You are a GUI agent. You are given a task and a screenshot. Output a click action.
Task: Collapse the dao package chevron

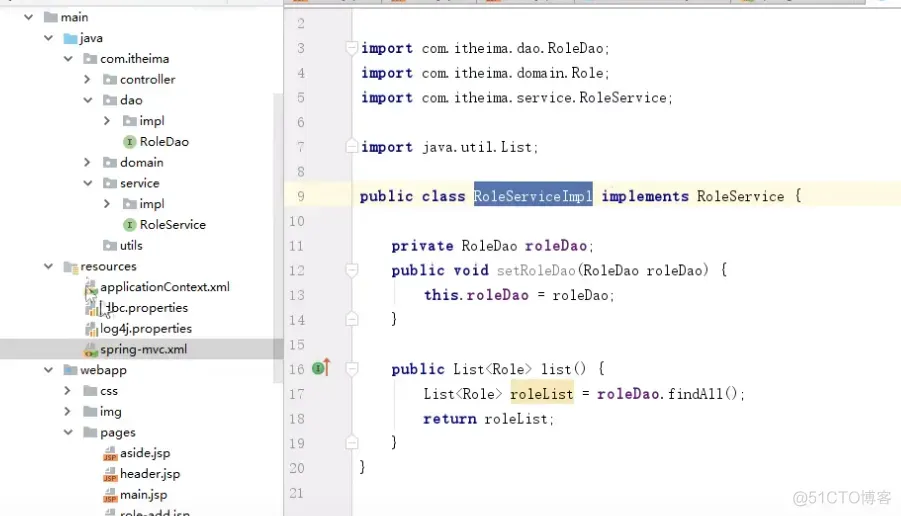click(x=87, y=100)
